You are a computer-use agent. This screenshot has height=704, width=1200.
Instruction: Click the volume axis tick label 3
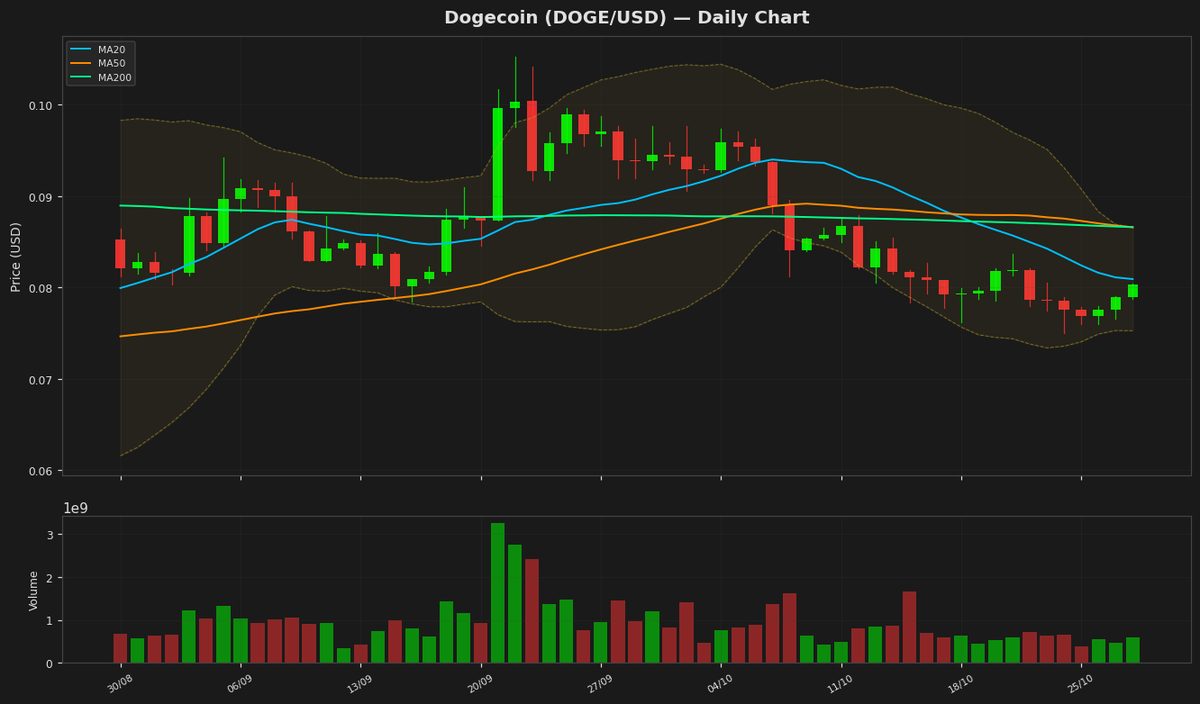pos(49,535)
